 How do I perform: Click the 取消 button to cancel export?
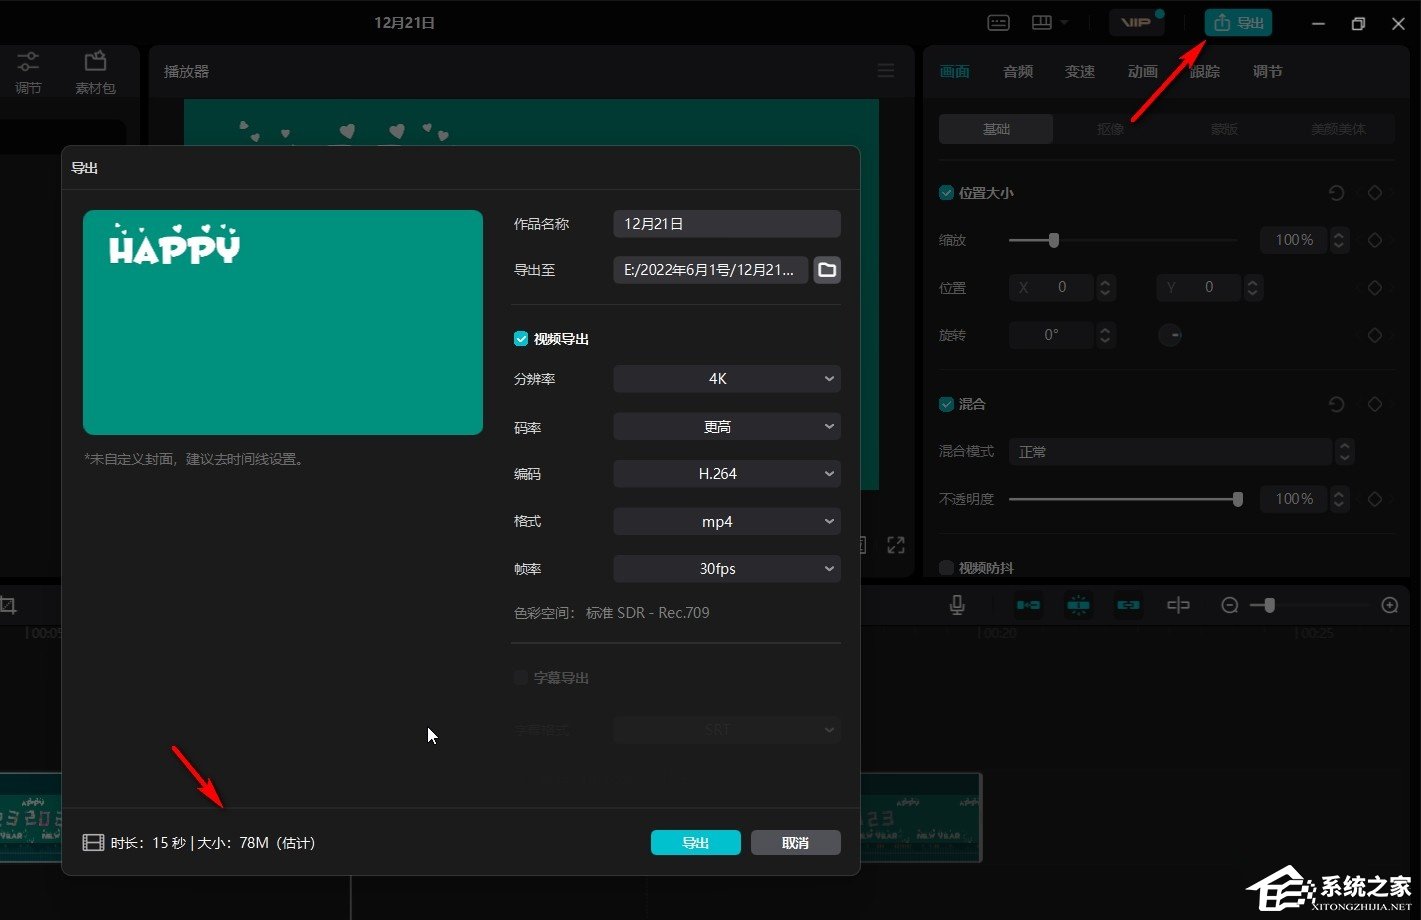795,843
